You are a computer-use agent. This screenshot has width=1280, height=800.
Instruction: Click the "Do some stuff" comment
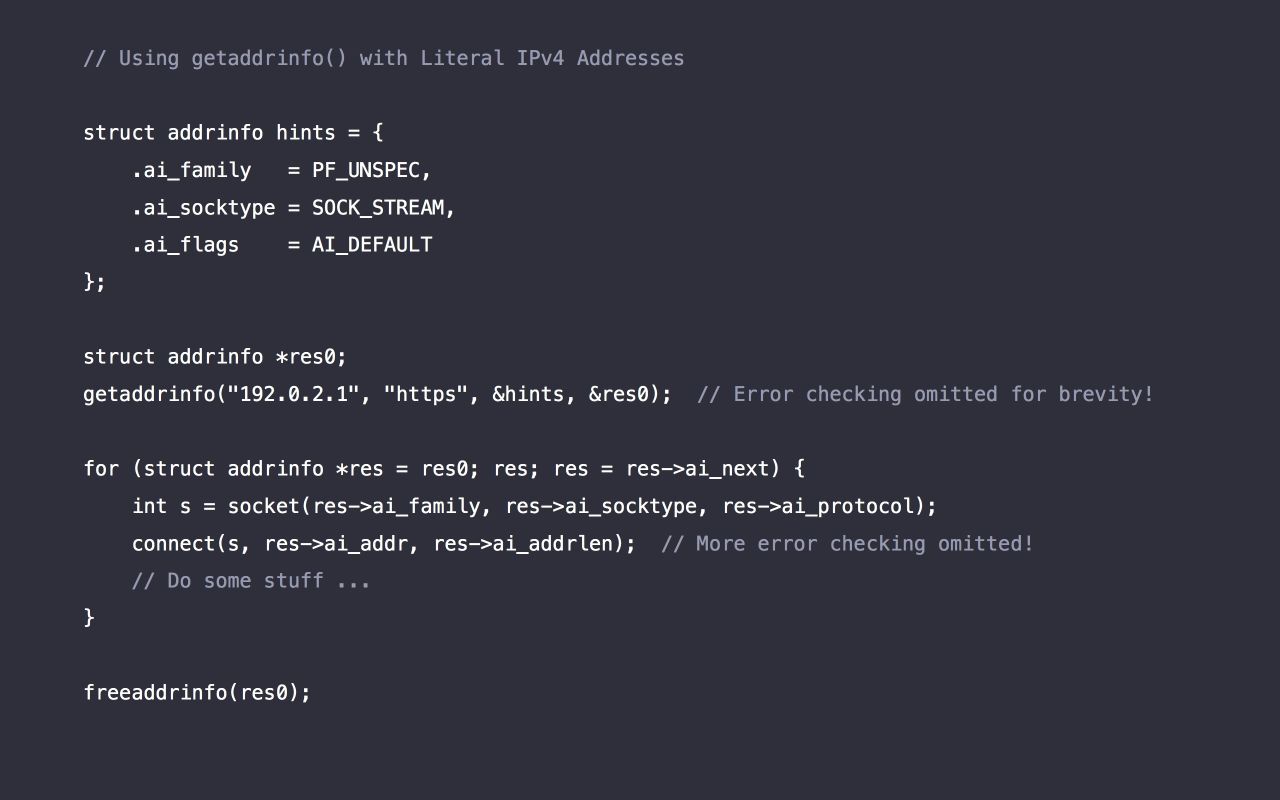click(251, 580)
